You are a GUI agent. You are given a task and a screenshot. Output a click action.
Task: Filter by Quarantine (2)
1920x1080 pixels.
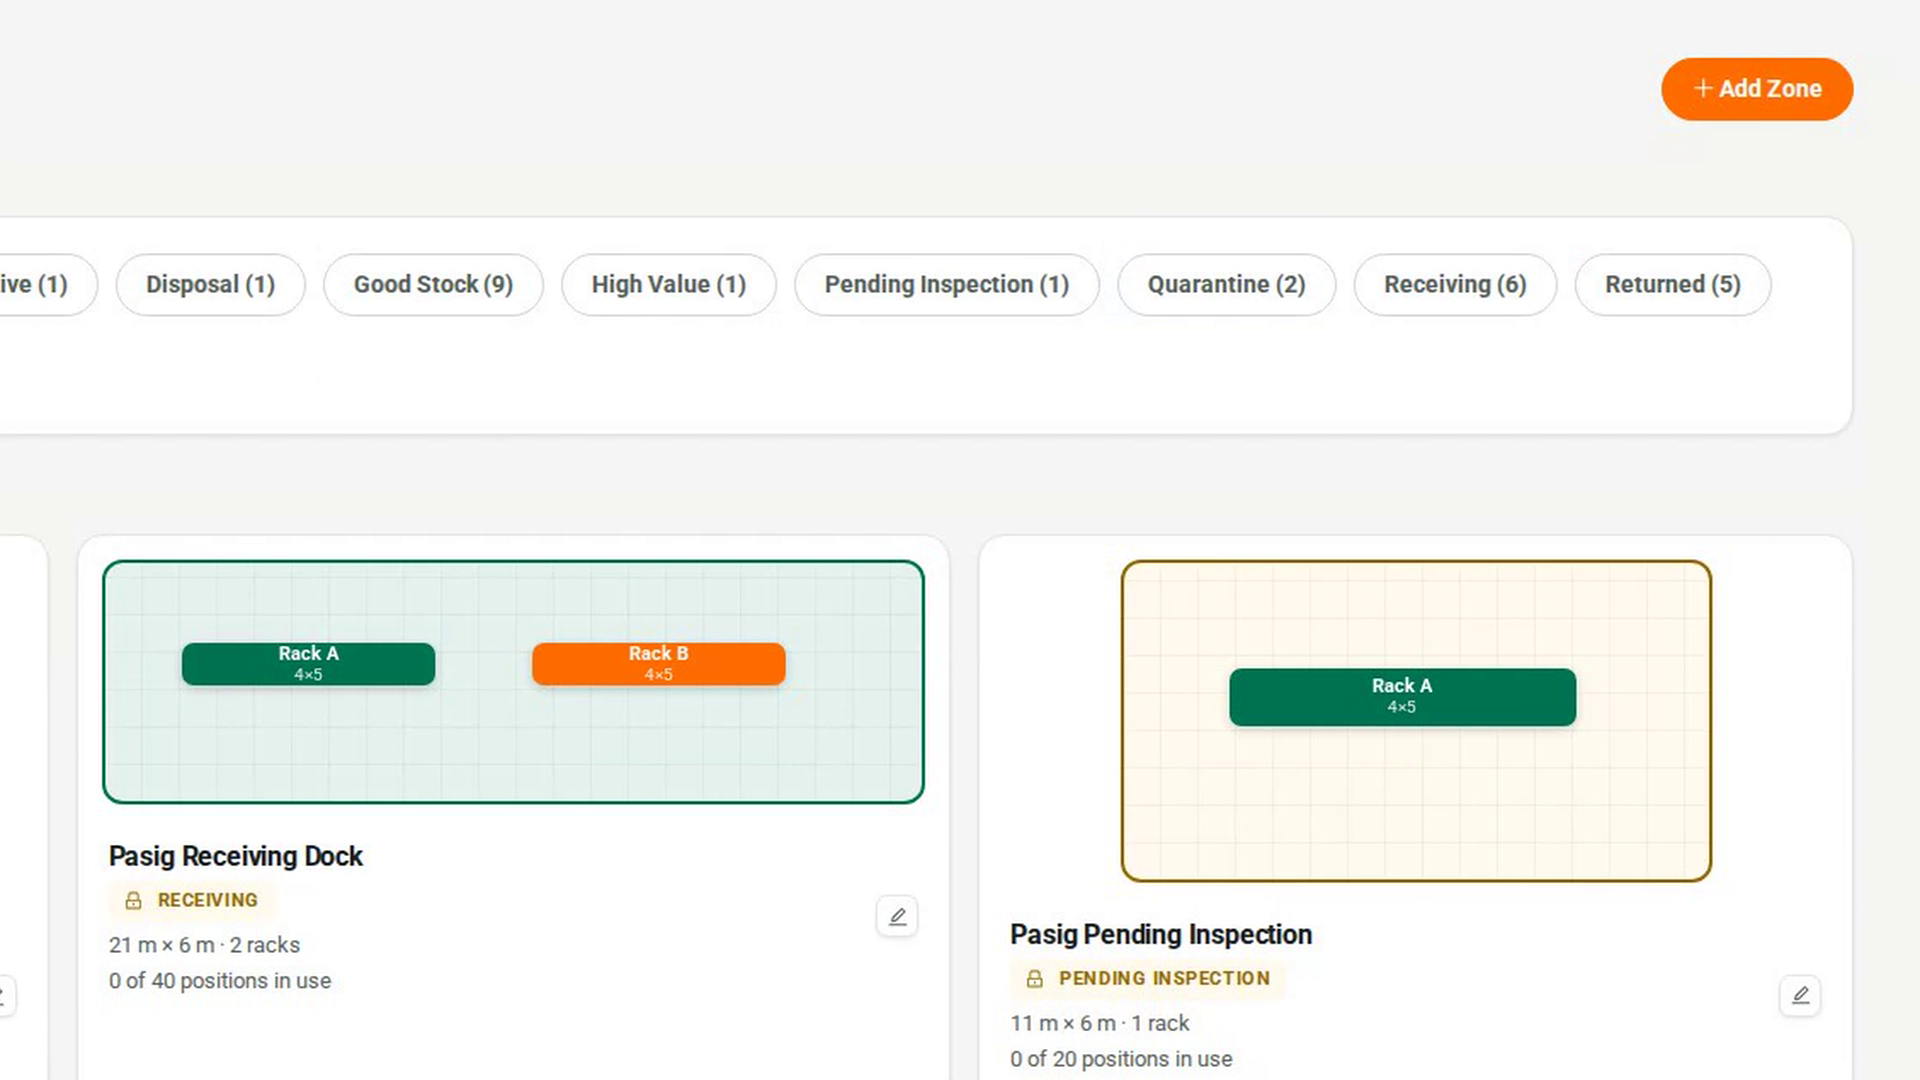point(1227,285)
